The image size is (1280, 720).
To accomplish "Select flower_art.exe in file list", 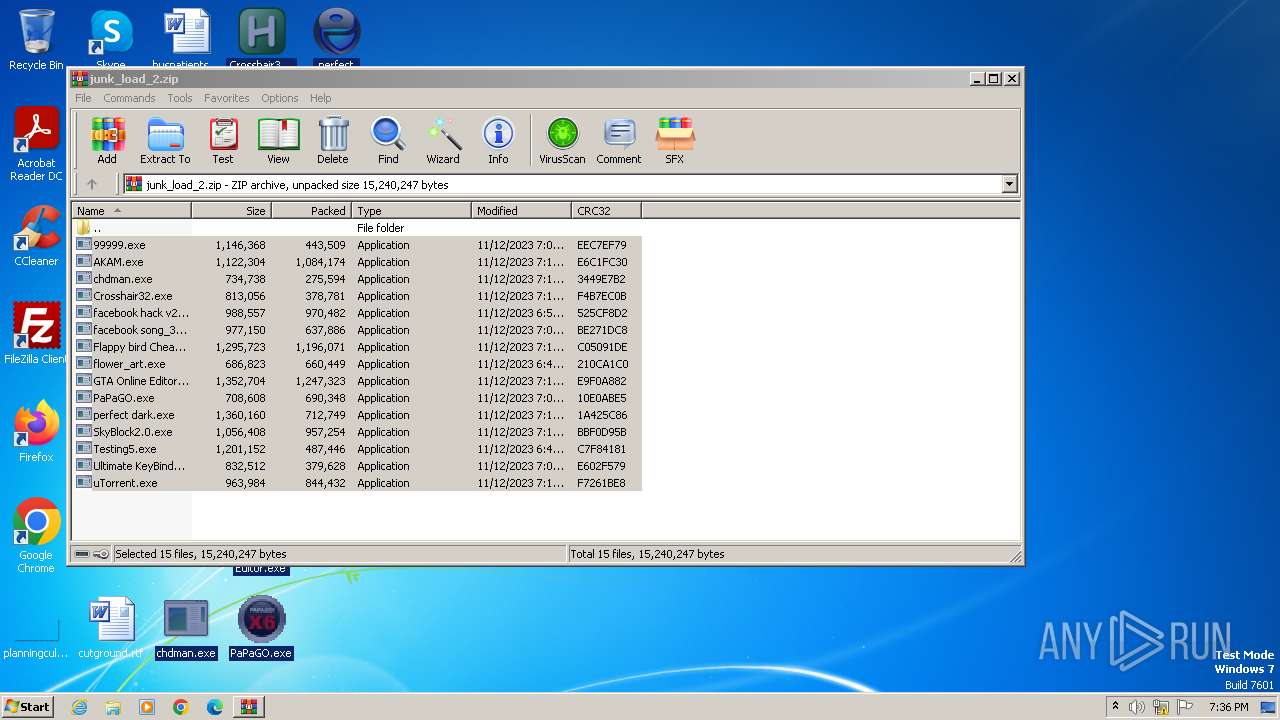I will [357, 364].
